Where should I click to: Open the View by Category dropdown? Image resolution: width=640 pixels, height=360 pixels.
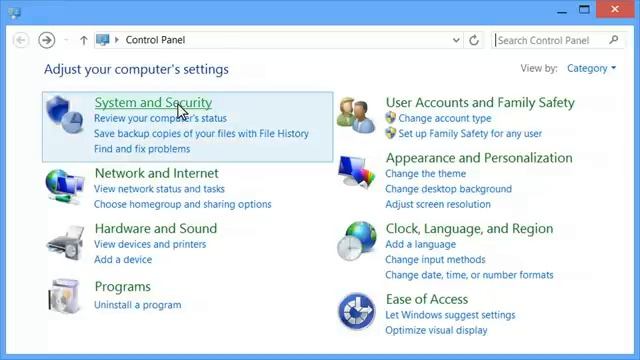click(x=591, y=69)
